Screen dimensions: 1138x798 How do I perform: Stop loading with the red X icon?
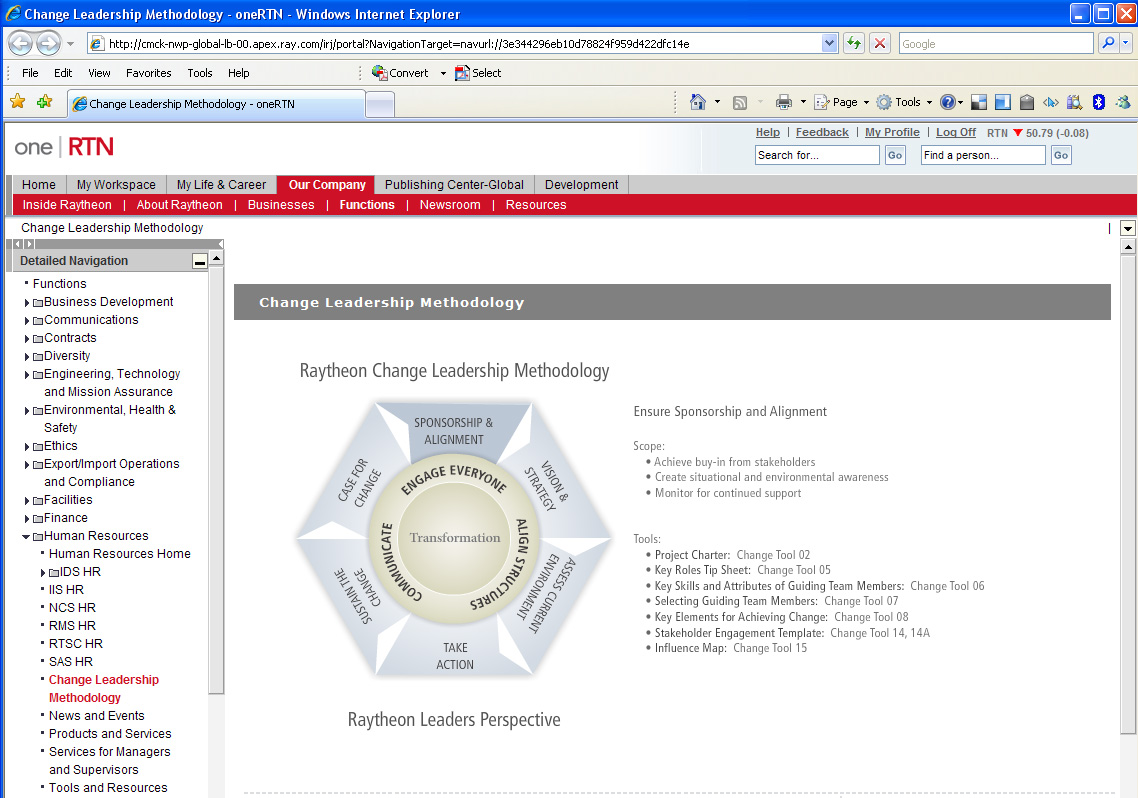point(880,44)
